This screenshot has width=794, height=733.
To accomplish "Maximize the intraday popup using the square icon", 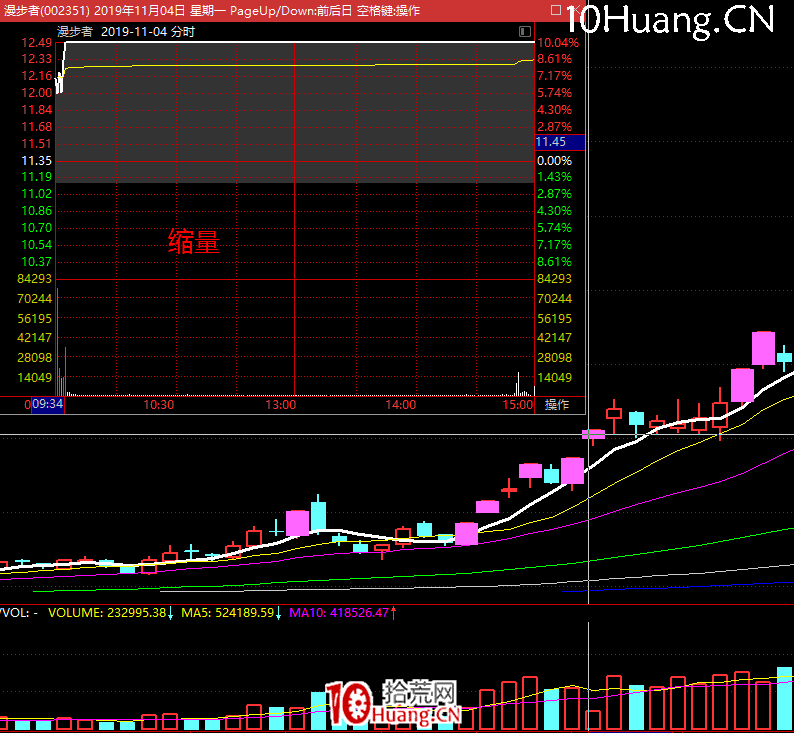I will pyautogui.click(x=556, y=10).
